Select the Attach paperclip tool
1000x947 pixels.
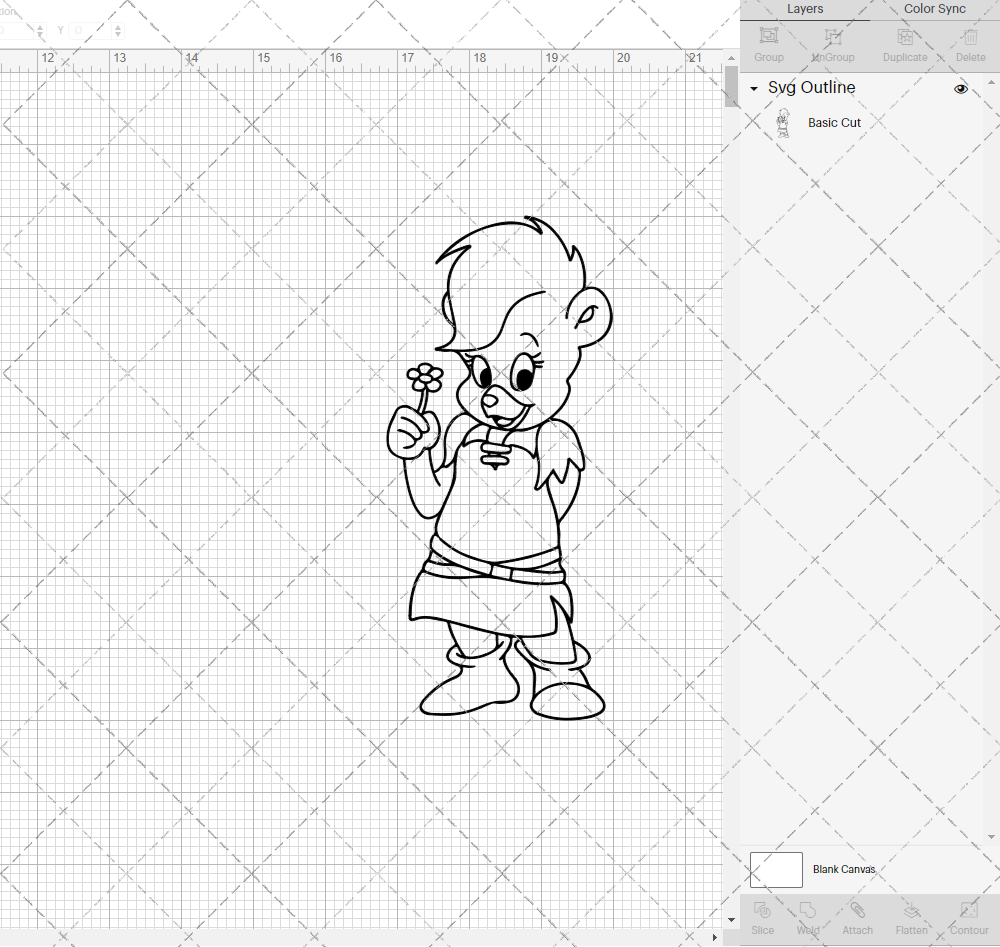857,910
